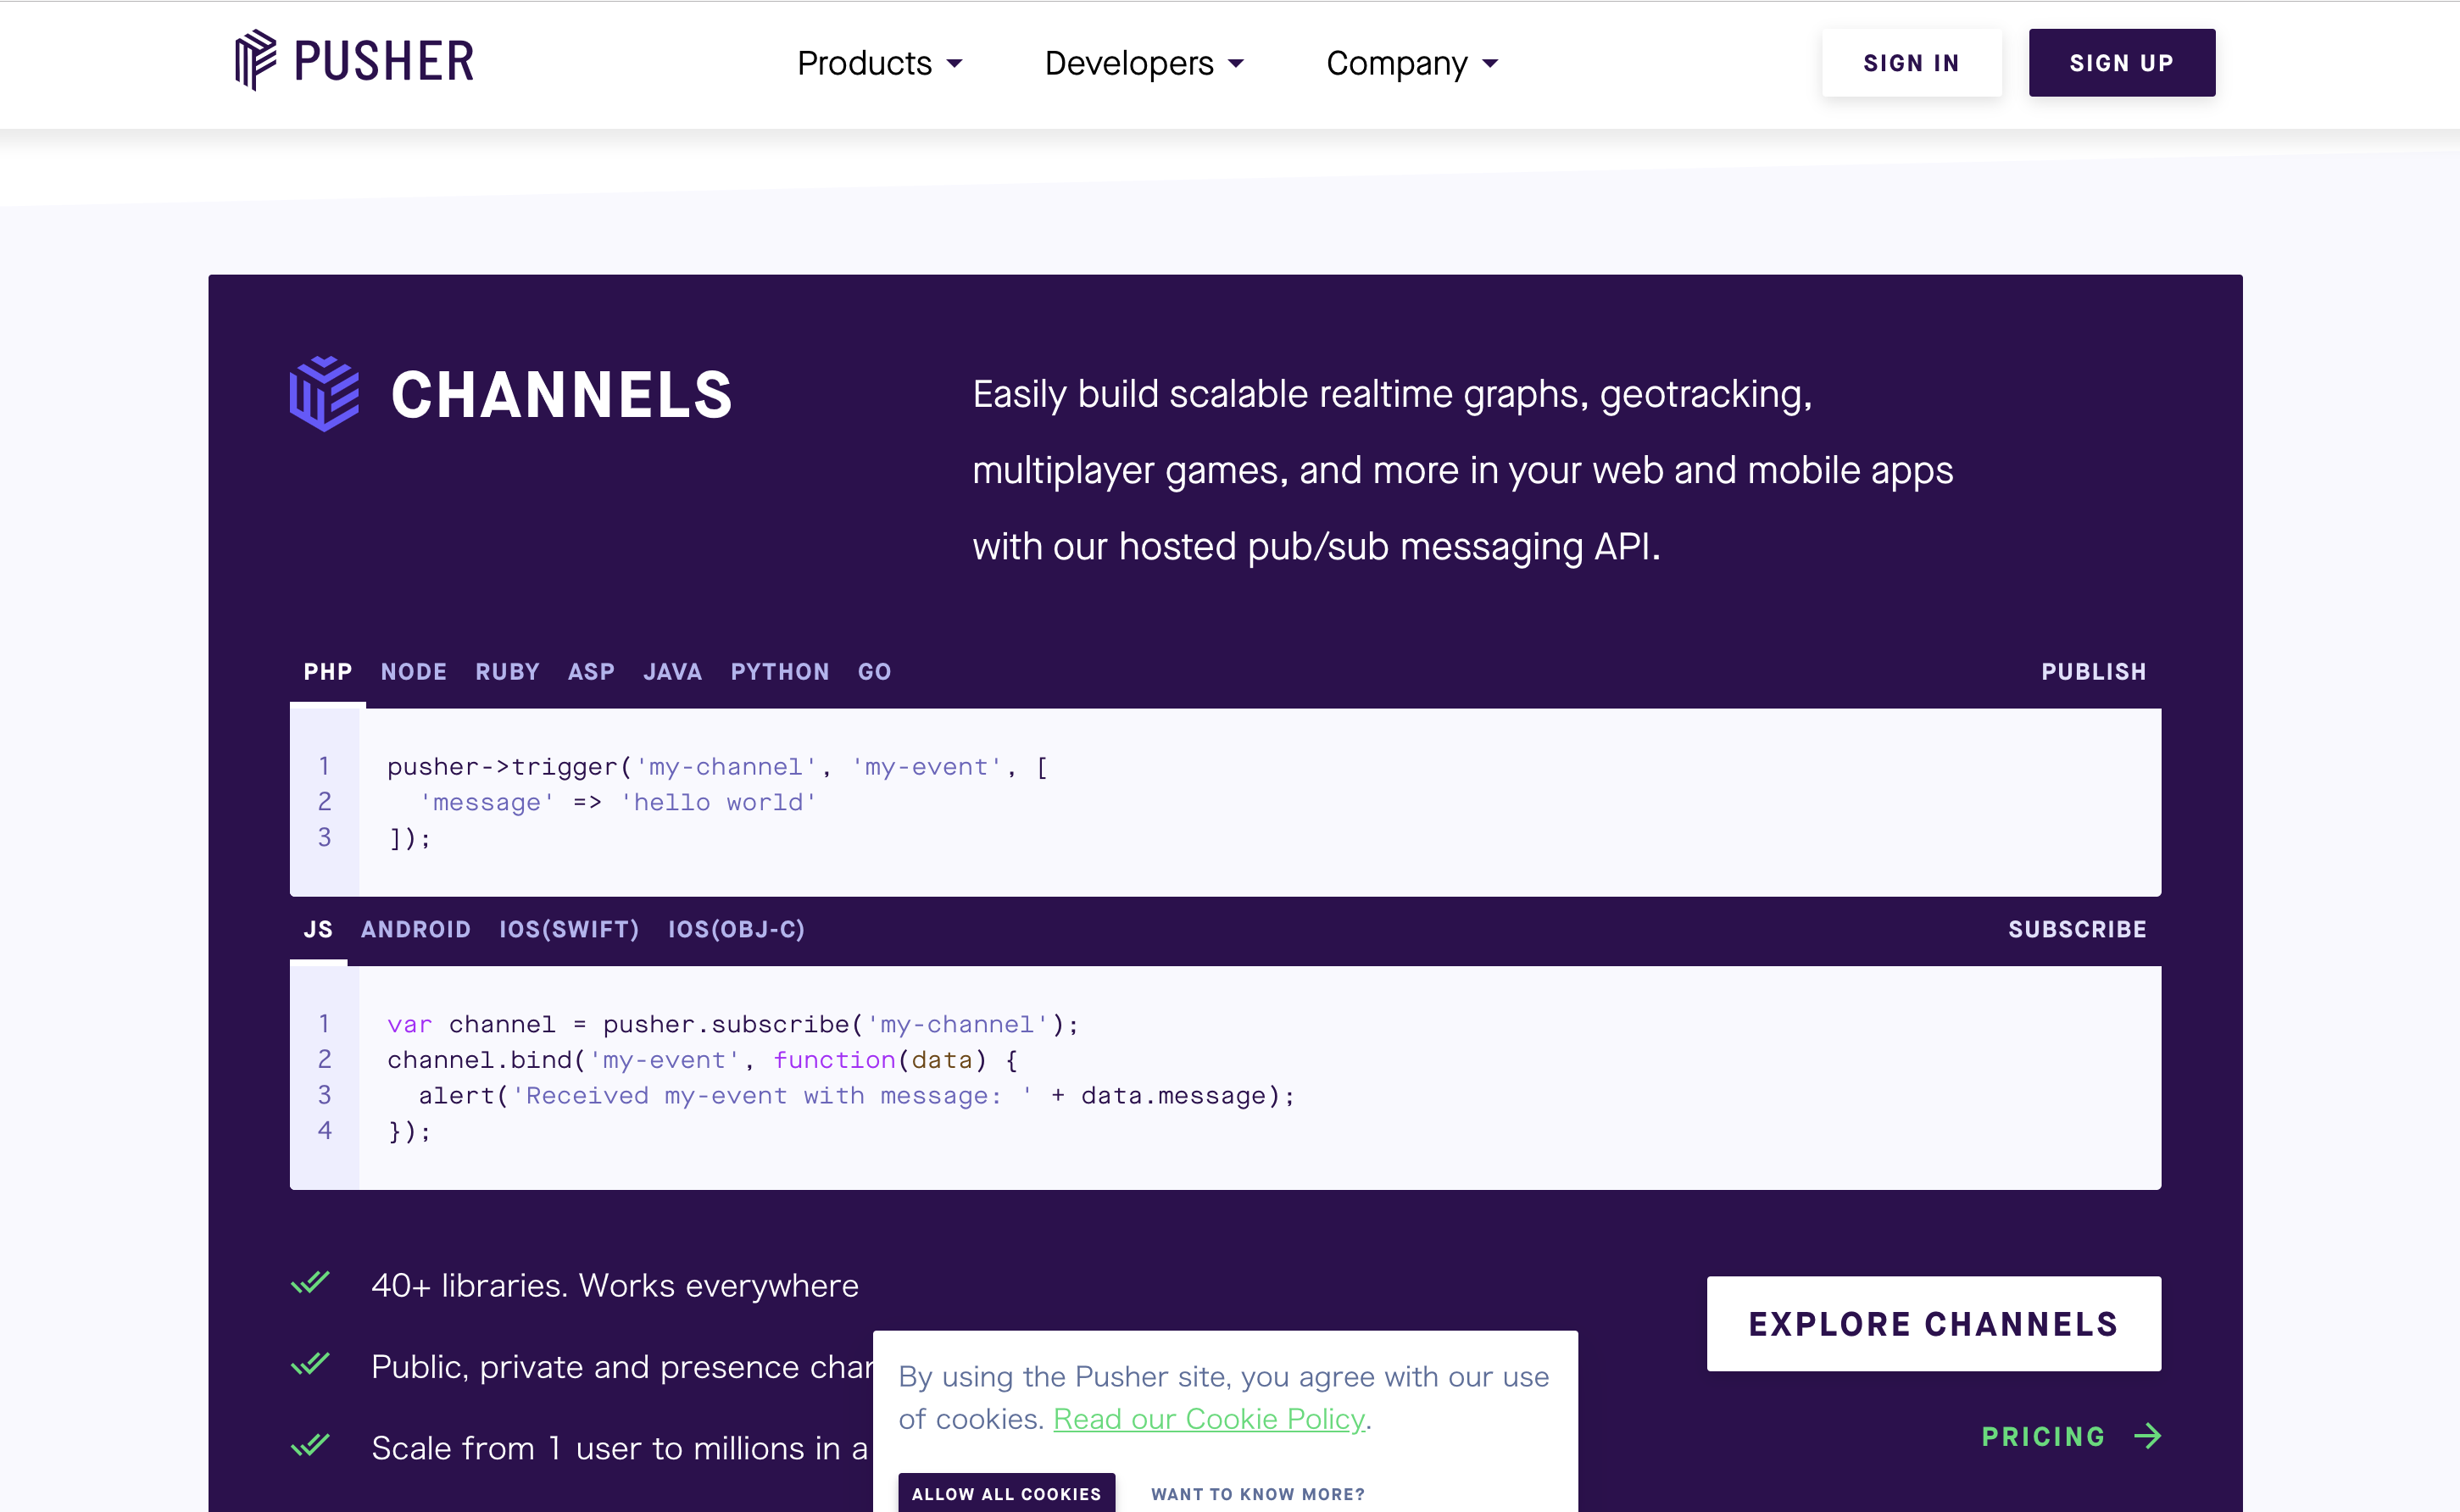The height and width of the screenshot is (1512, 2460).
Task: Click the SUBSCRIBE label above the code
Action: click(2077, 930)
